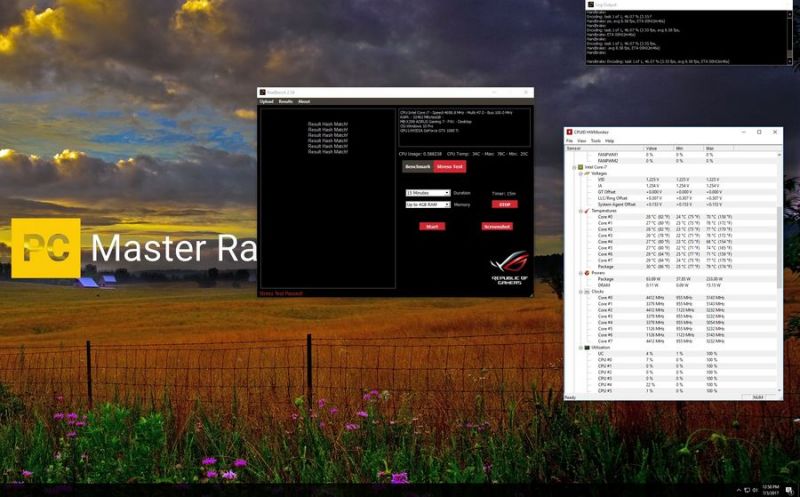Click the Utilization category icon

(587, 347)
